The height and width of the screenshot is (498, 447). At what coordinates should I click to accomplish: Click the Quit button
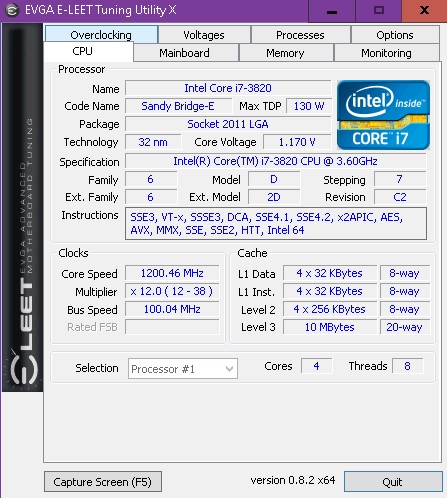[x=393, y=482]
